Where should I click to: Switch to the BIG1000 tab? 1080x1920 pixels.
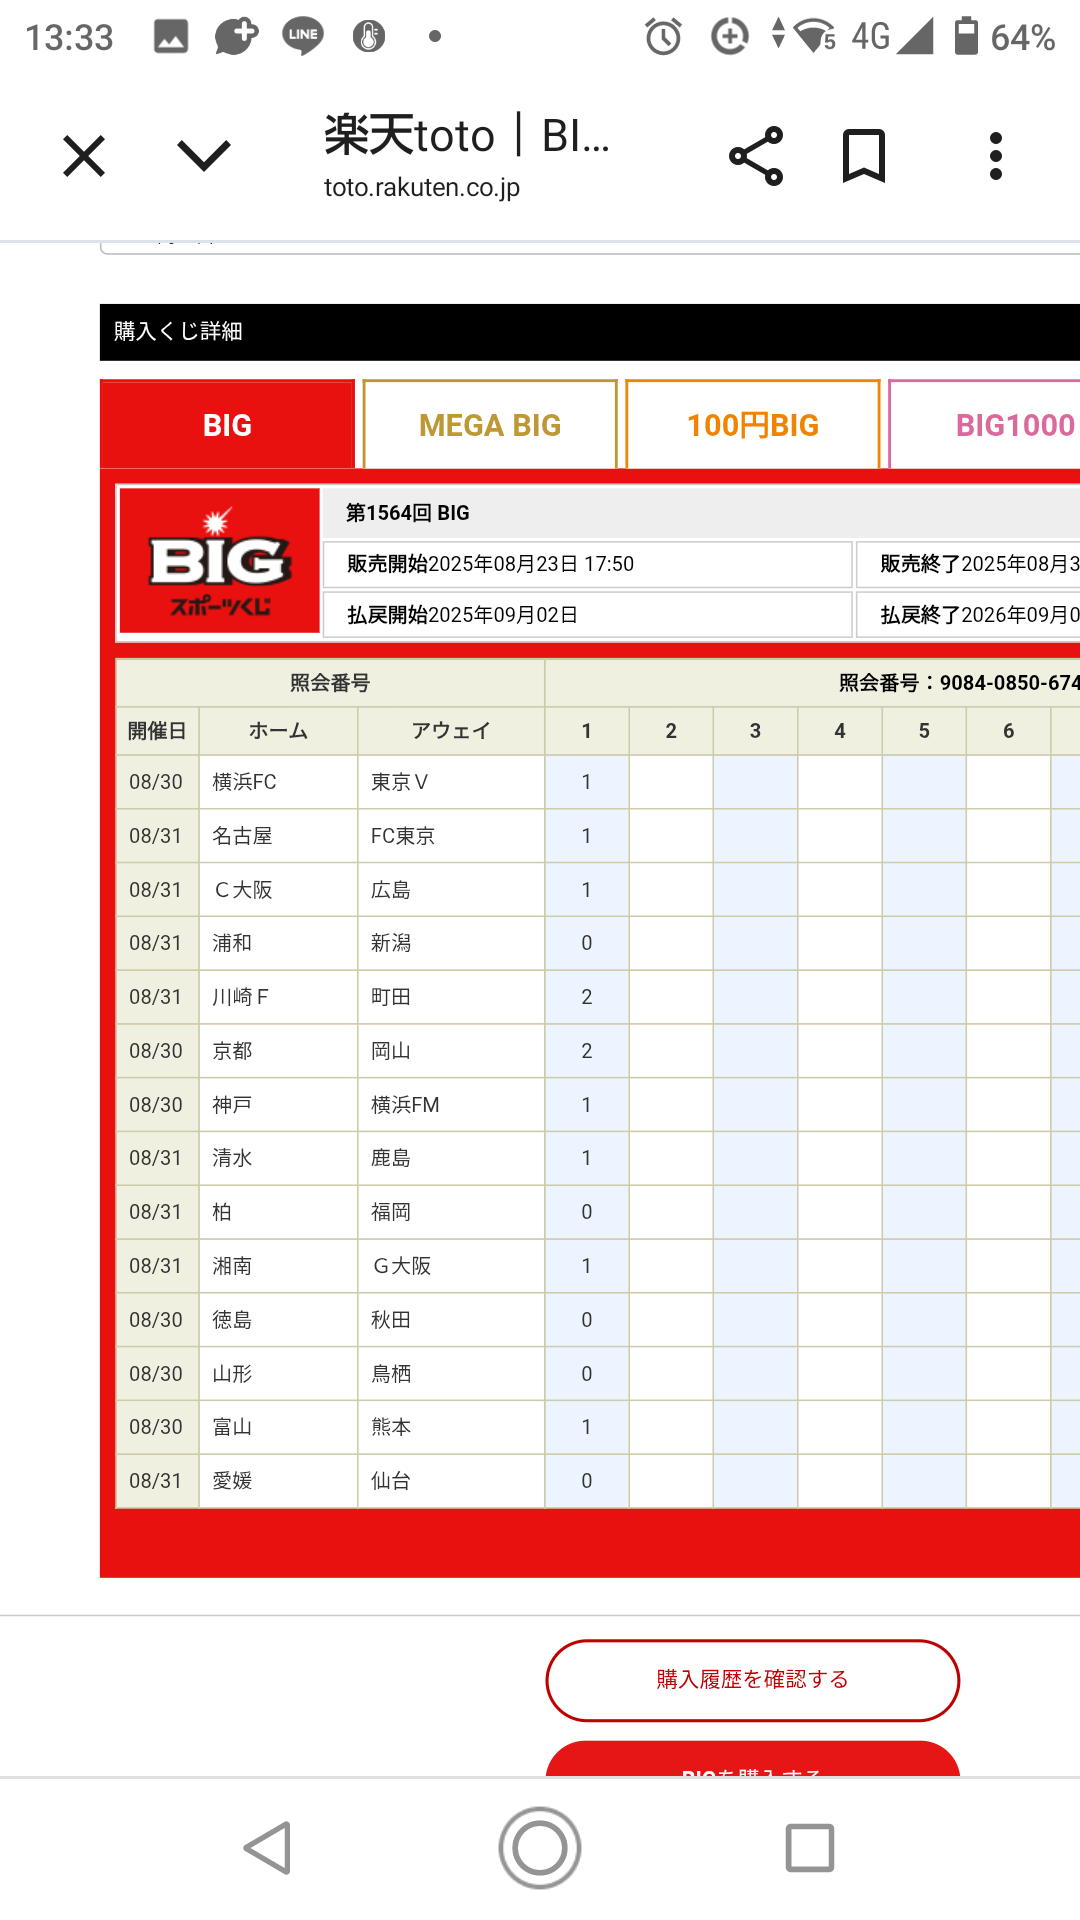click(x=985, y=425)
